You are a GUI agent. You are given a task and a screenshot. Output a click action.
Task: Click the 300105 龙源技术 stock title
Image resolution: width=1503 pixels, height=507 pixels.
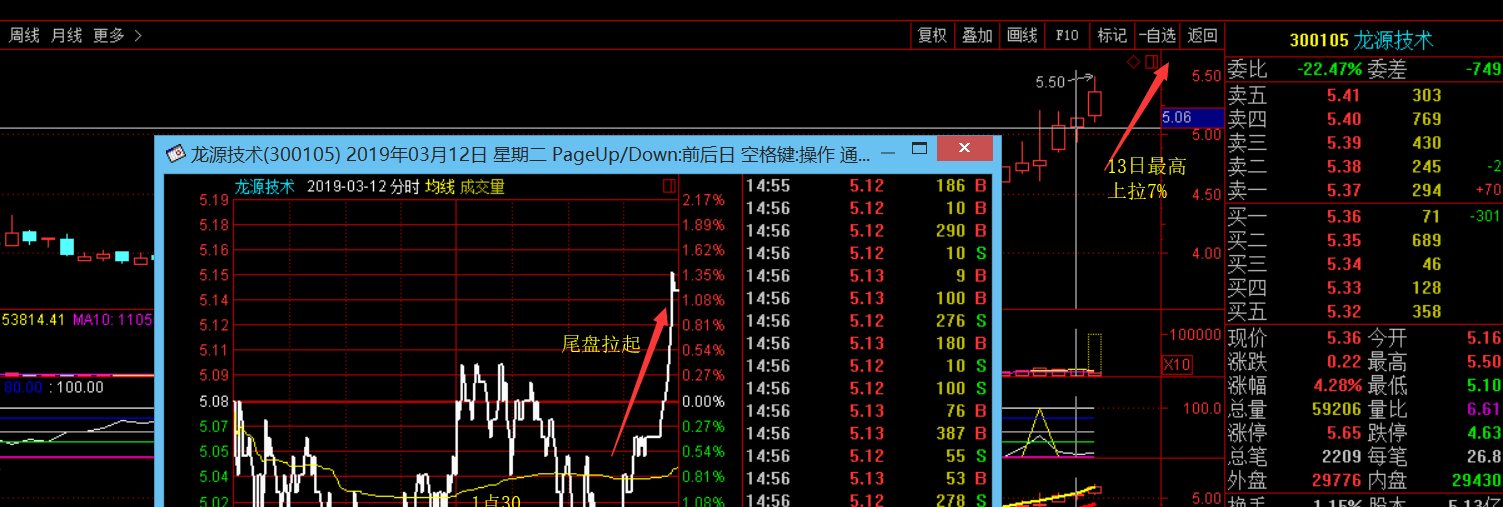1361,40
